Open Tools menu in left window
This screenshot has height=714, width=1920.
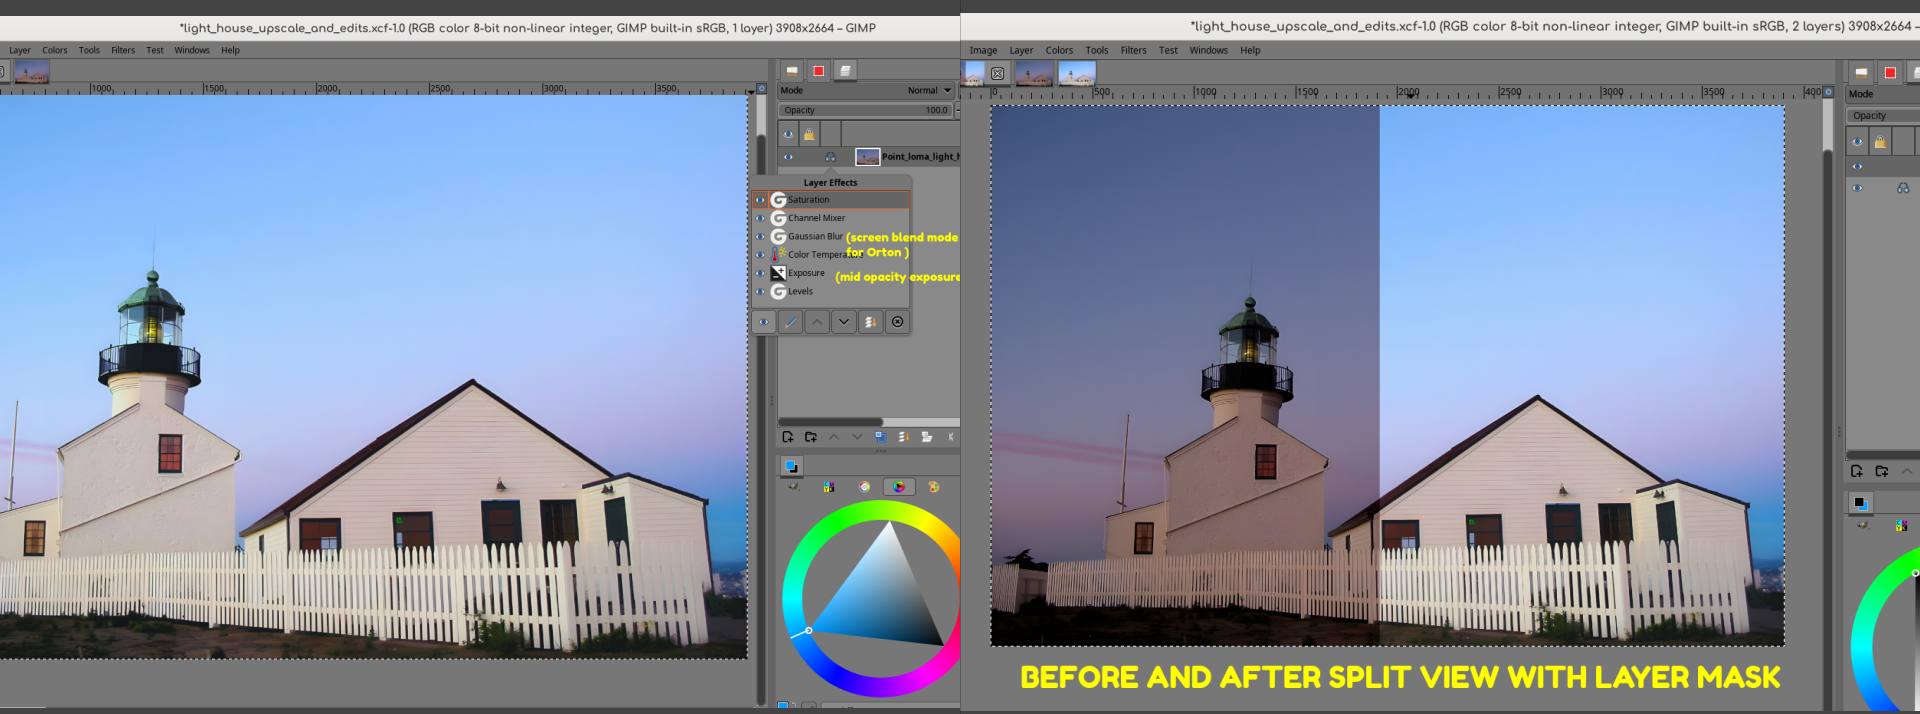[x=89, y=50]
